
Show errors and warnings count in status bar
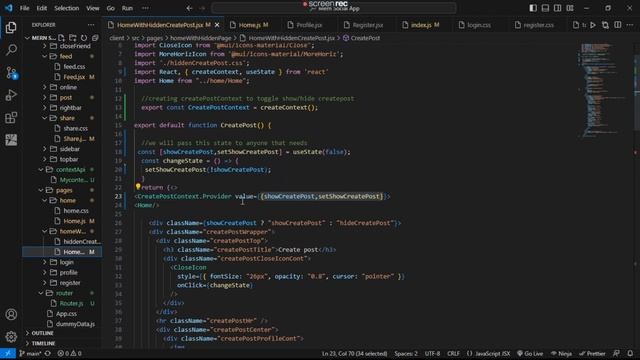pos(69,353)
